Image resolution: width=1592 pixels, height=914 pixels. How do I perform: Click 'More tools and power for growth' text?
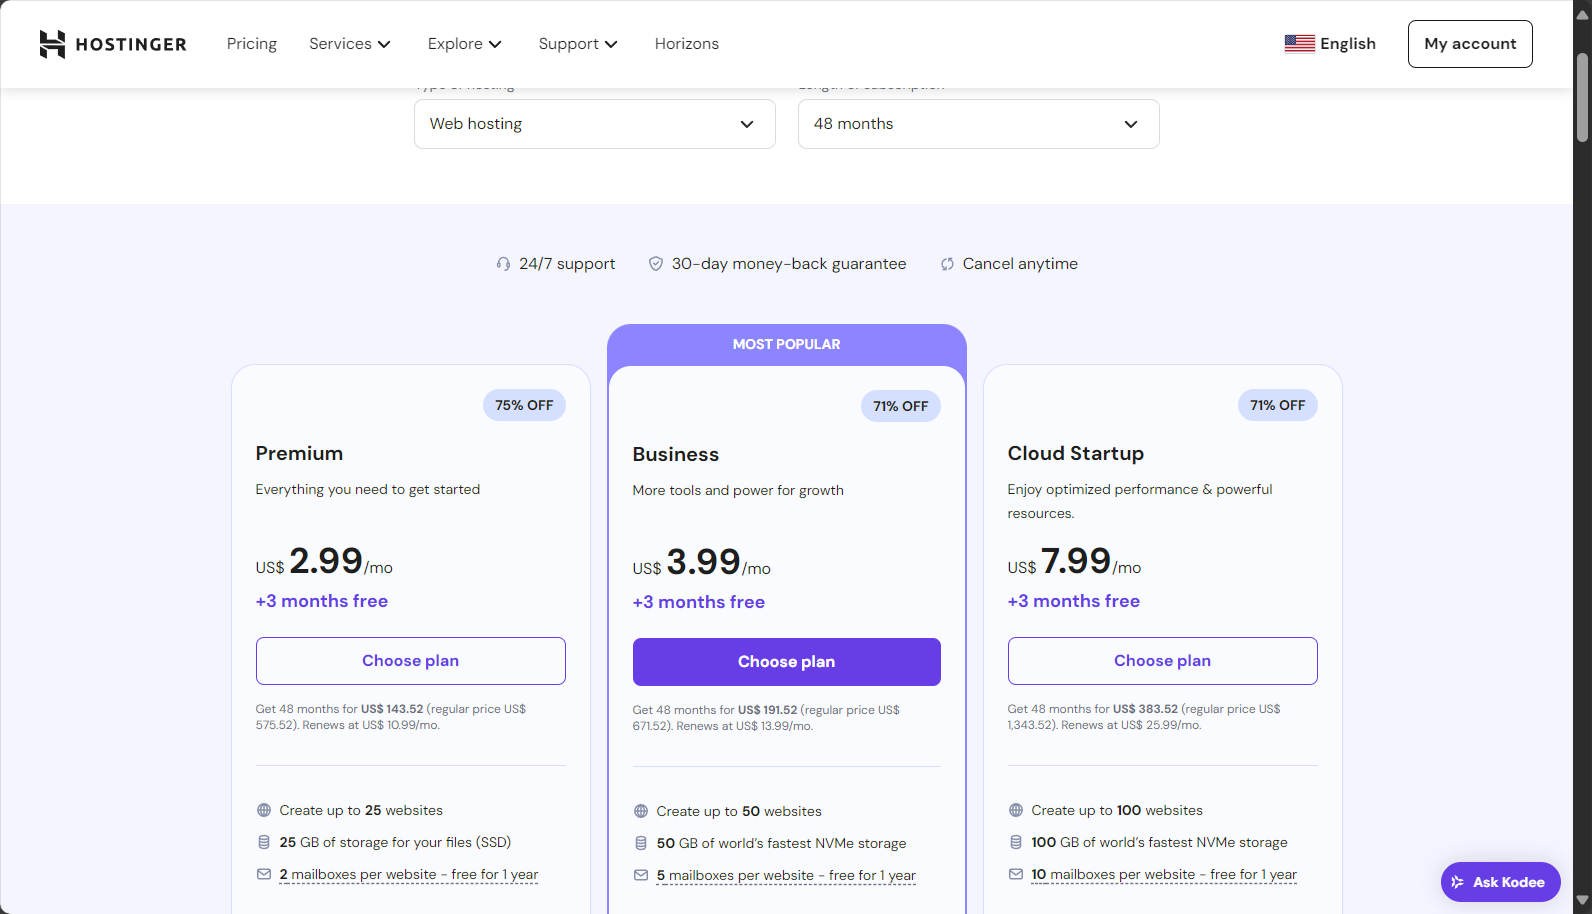(x=738, y=490)
